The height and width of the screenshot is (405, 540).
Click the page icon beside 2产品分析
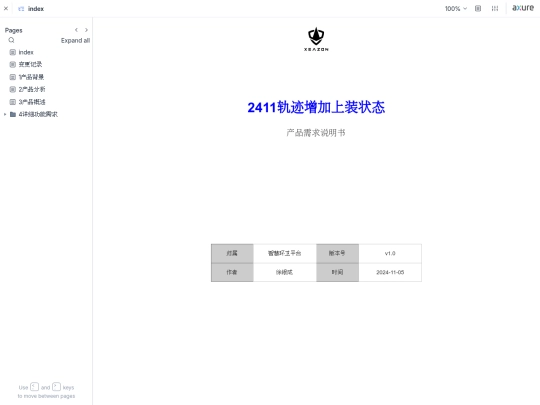point(13,89)
